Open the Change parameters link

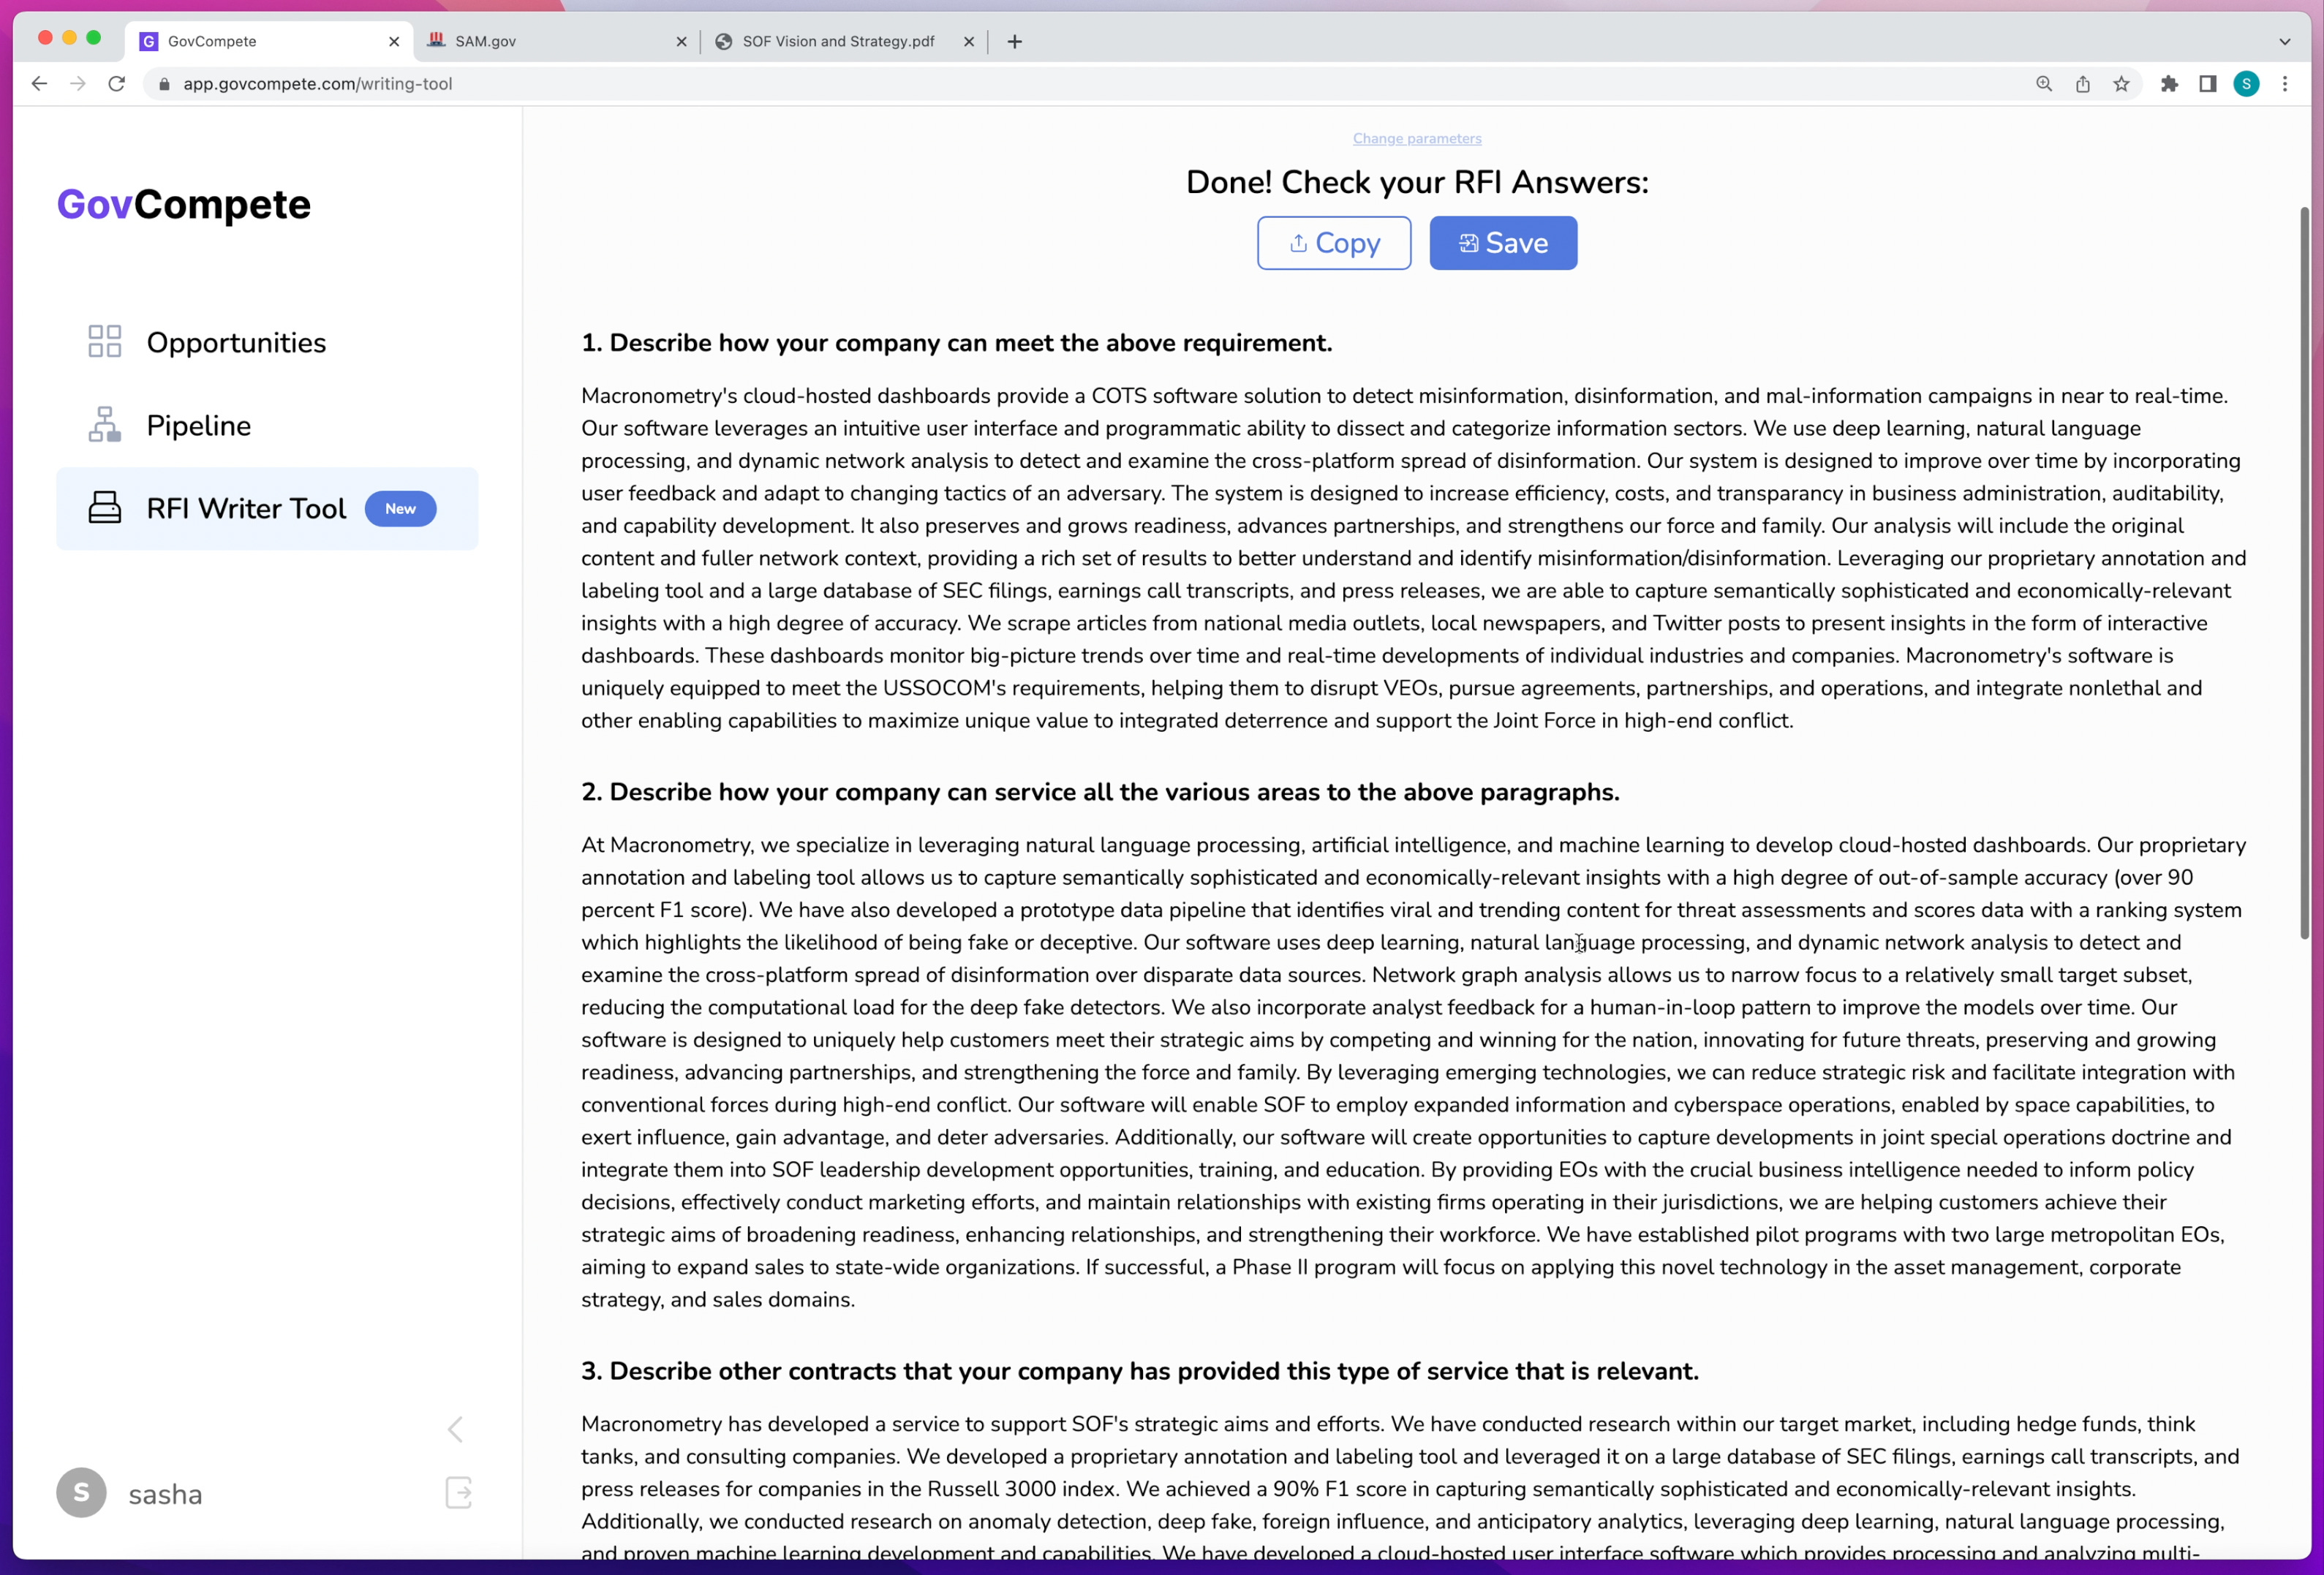(x=1417, y=138)
